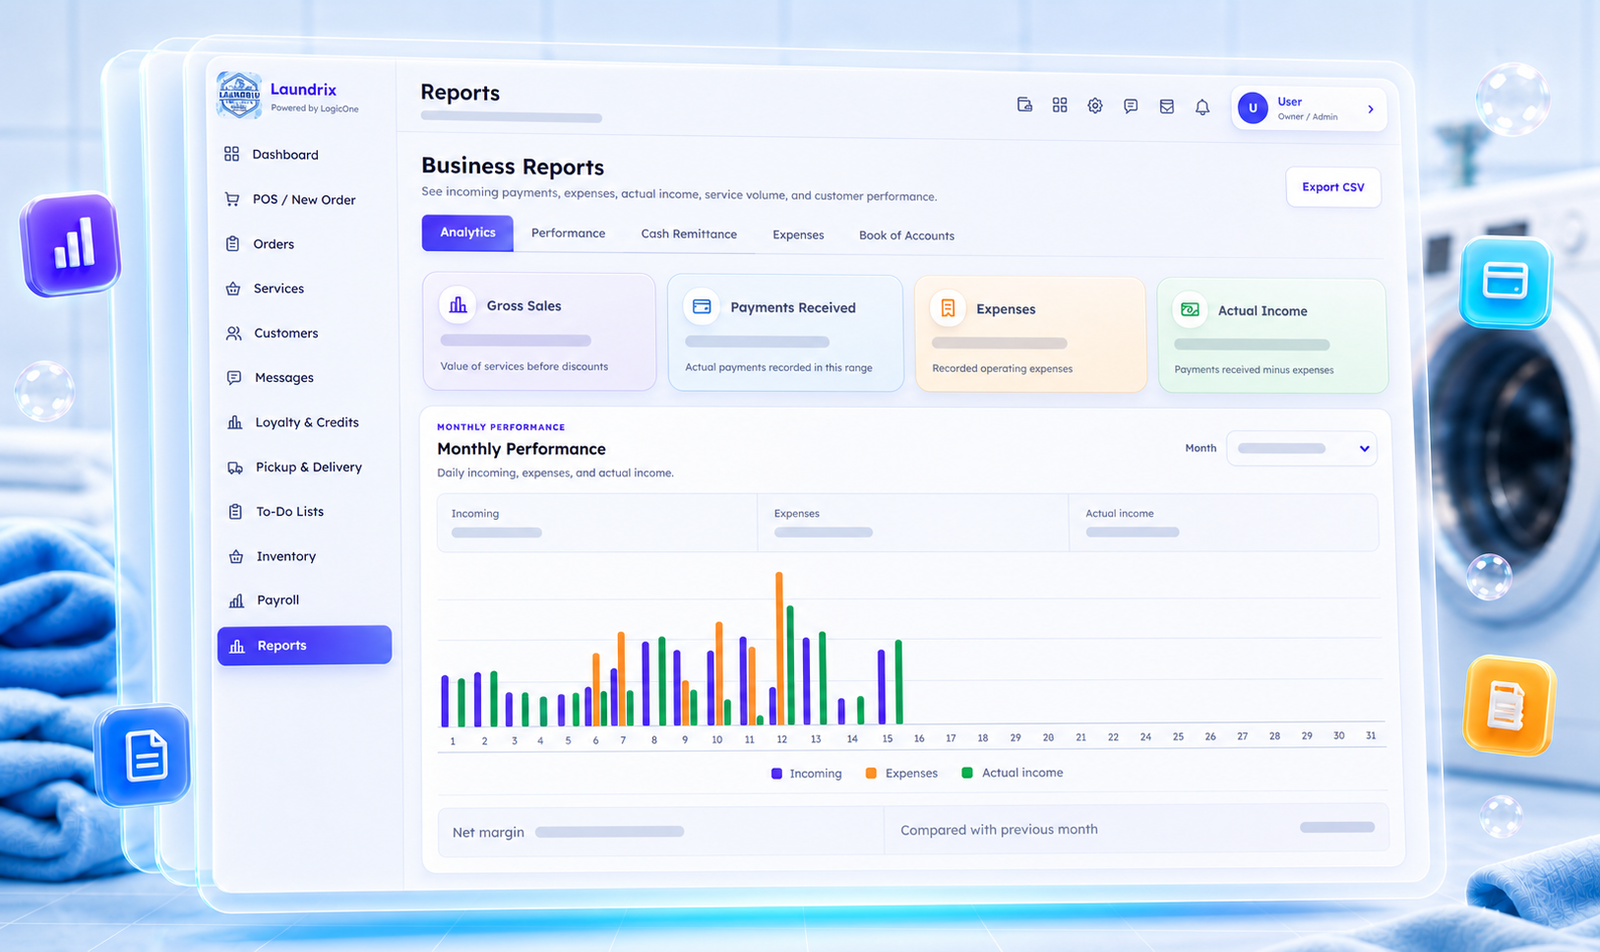Select the Actual Income card
The width and height of the screenshot is (1600, 952).
[1272, 336]
